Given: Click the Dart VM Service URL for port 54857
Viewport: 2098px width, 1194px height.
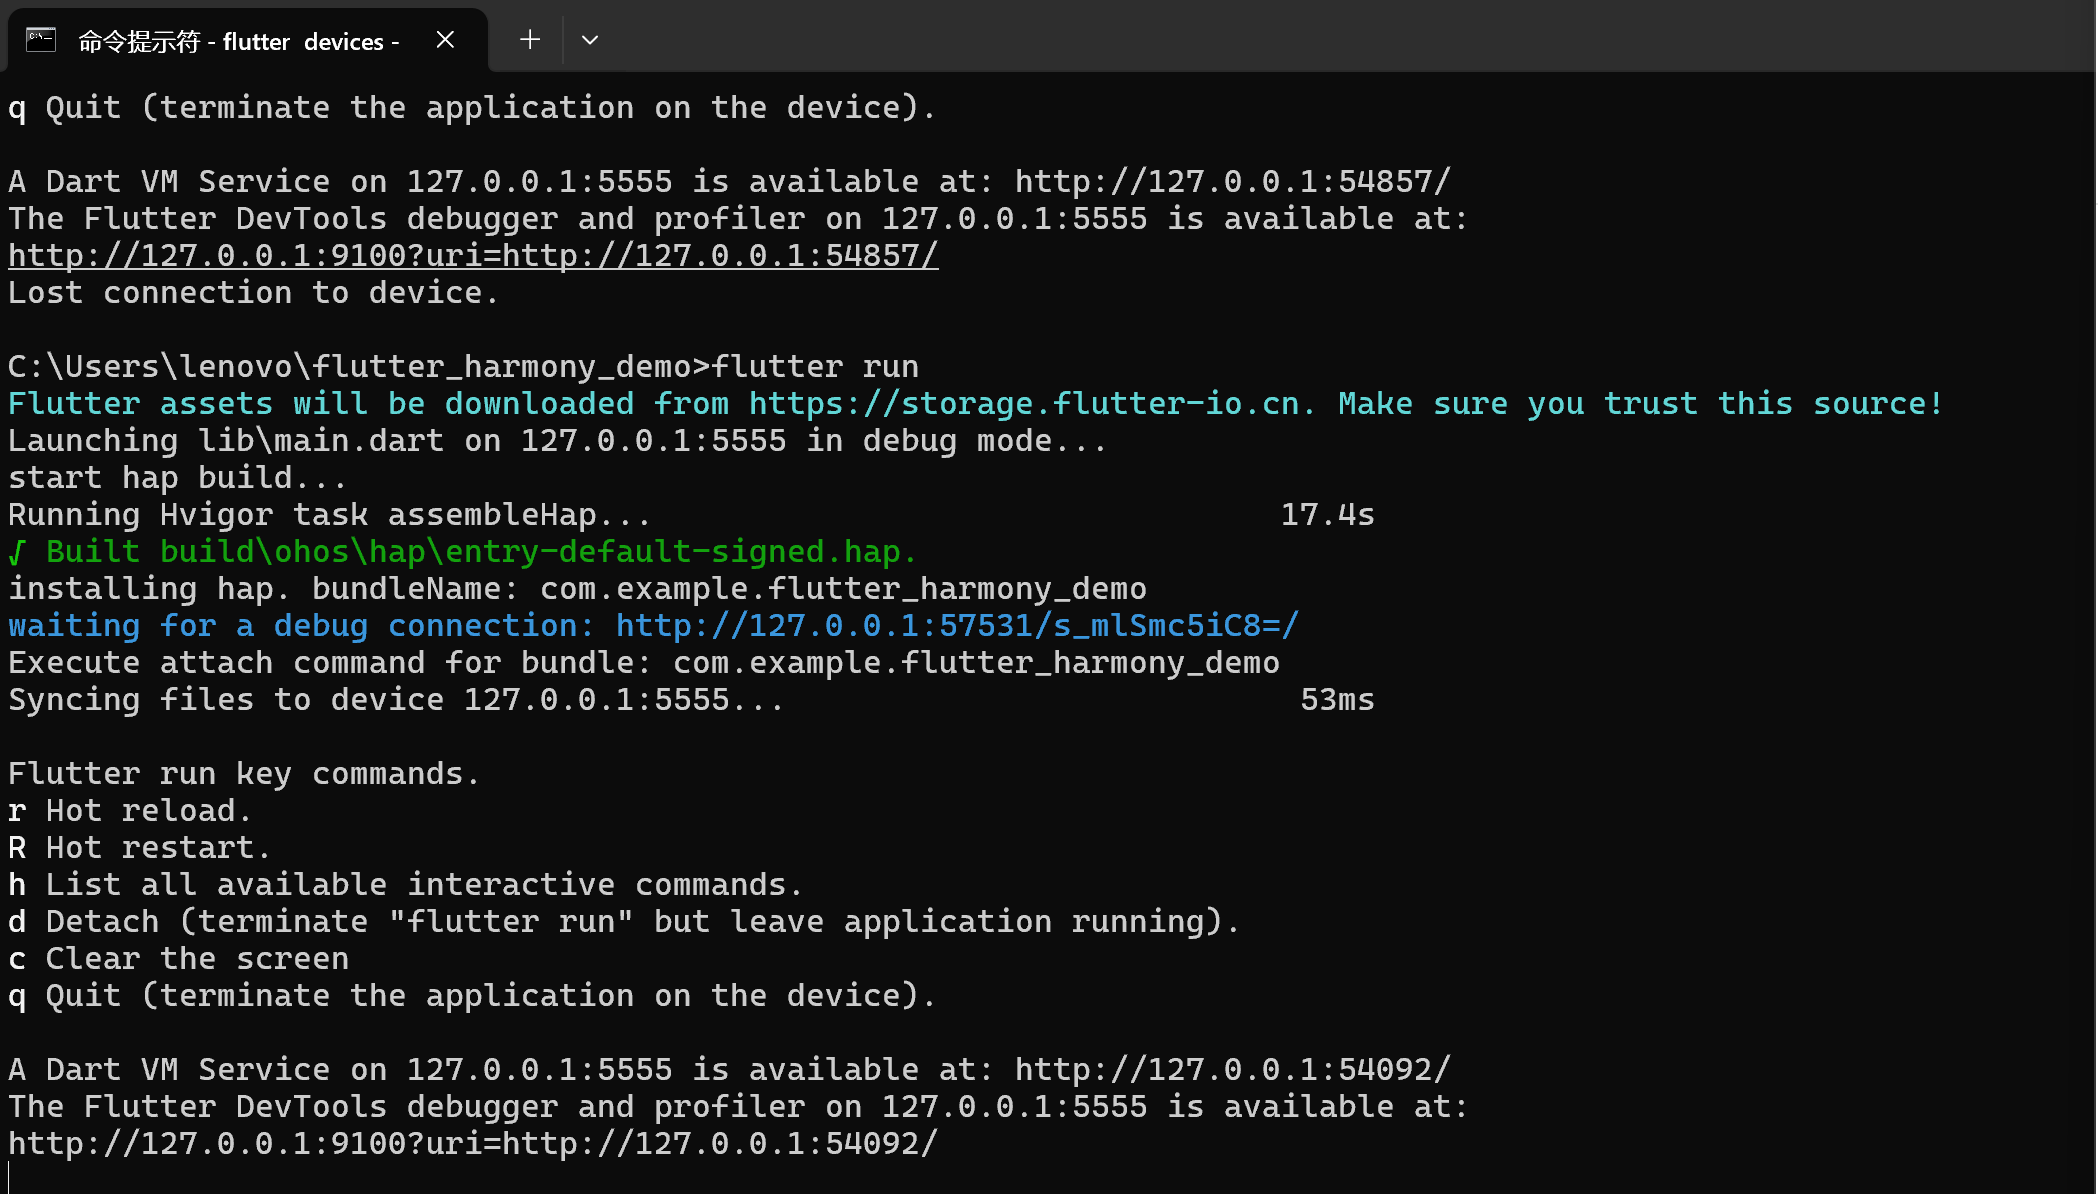Looking at the screenshot, I should coord(1232,182).
